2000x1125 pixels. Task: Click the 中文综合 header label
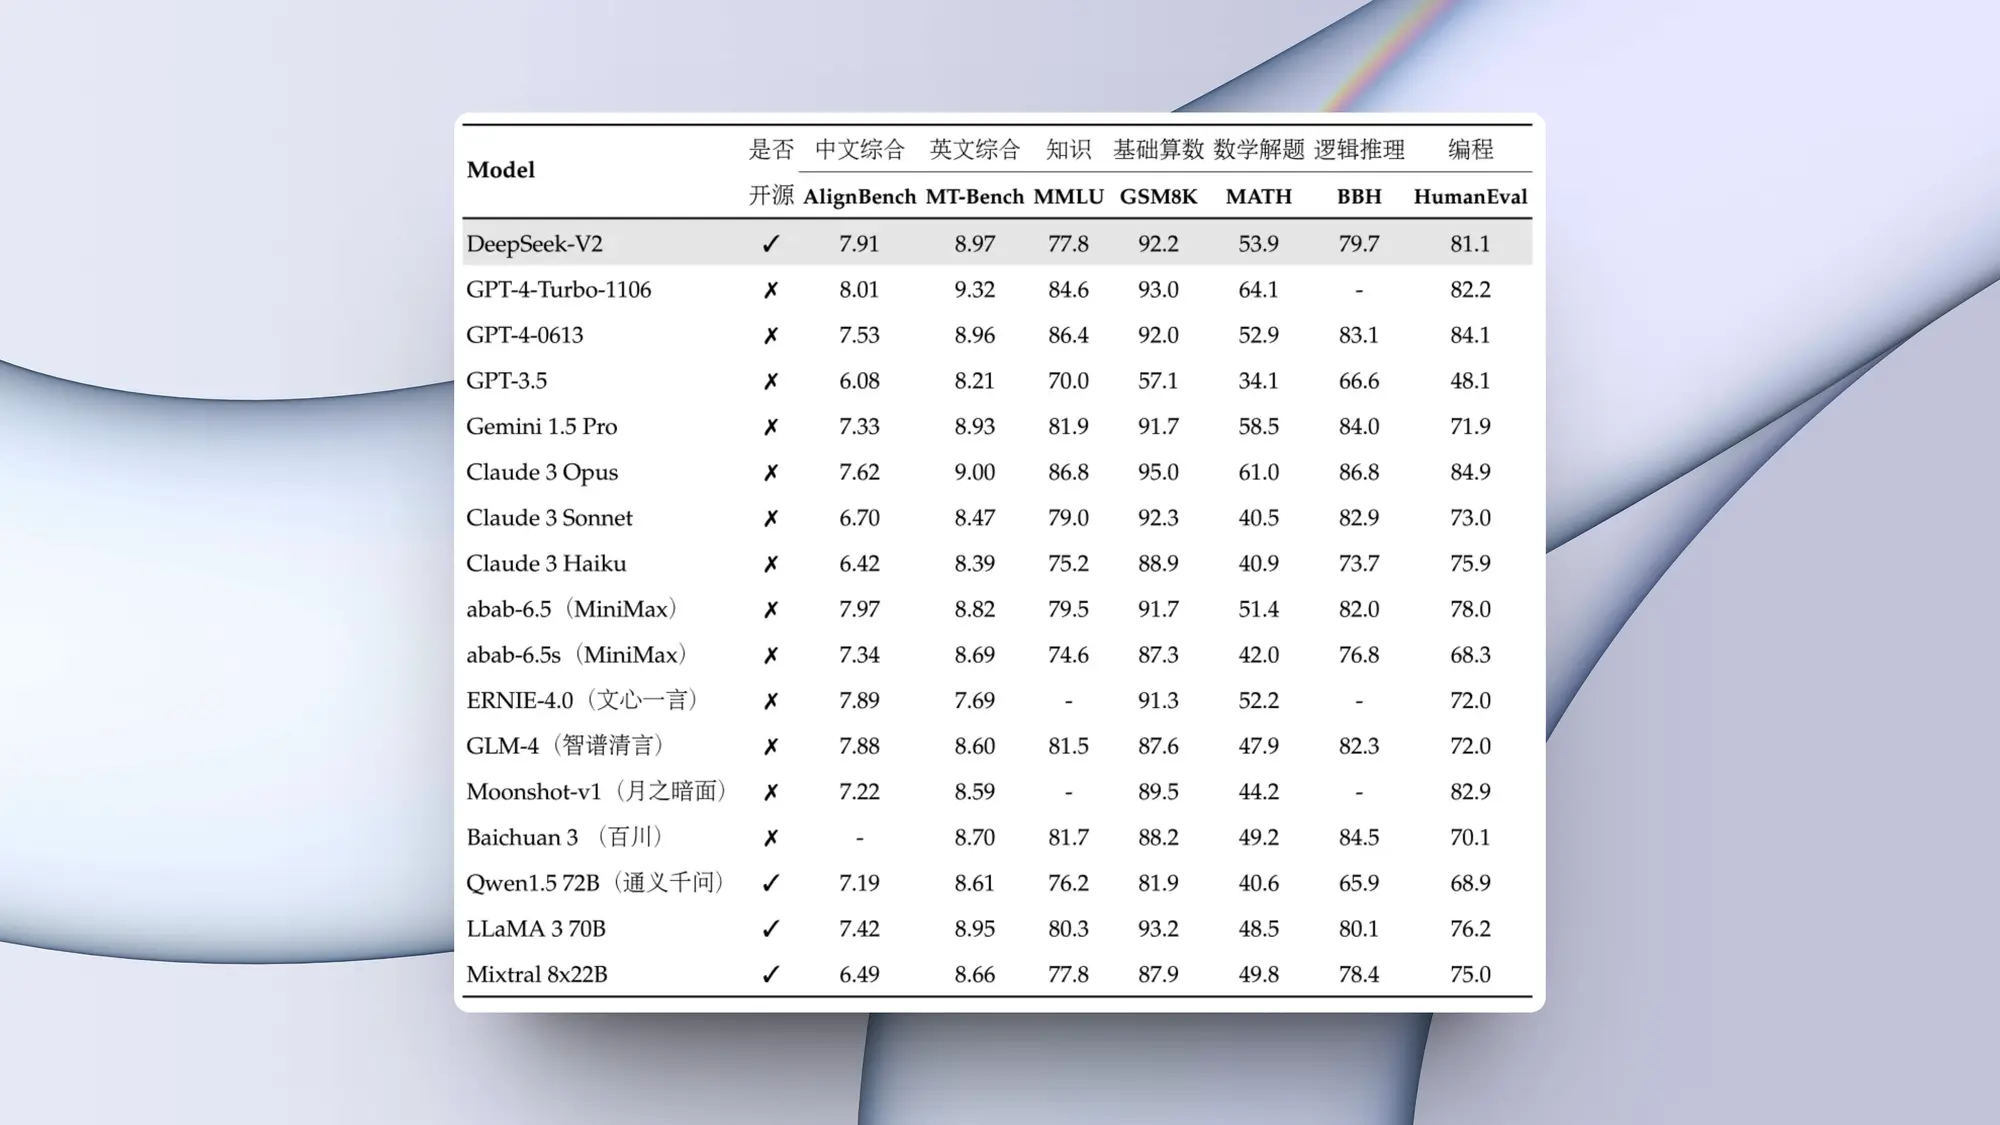tap(859, 150)
